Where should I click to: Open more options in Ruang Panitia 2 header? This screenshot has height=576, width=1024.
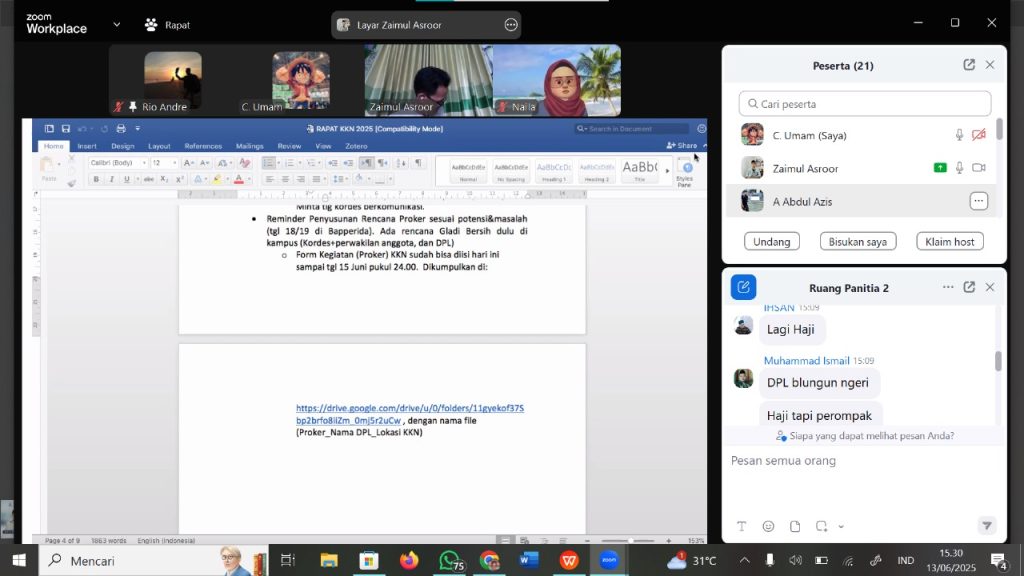pos(947,288)
